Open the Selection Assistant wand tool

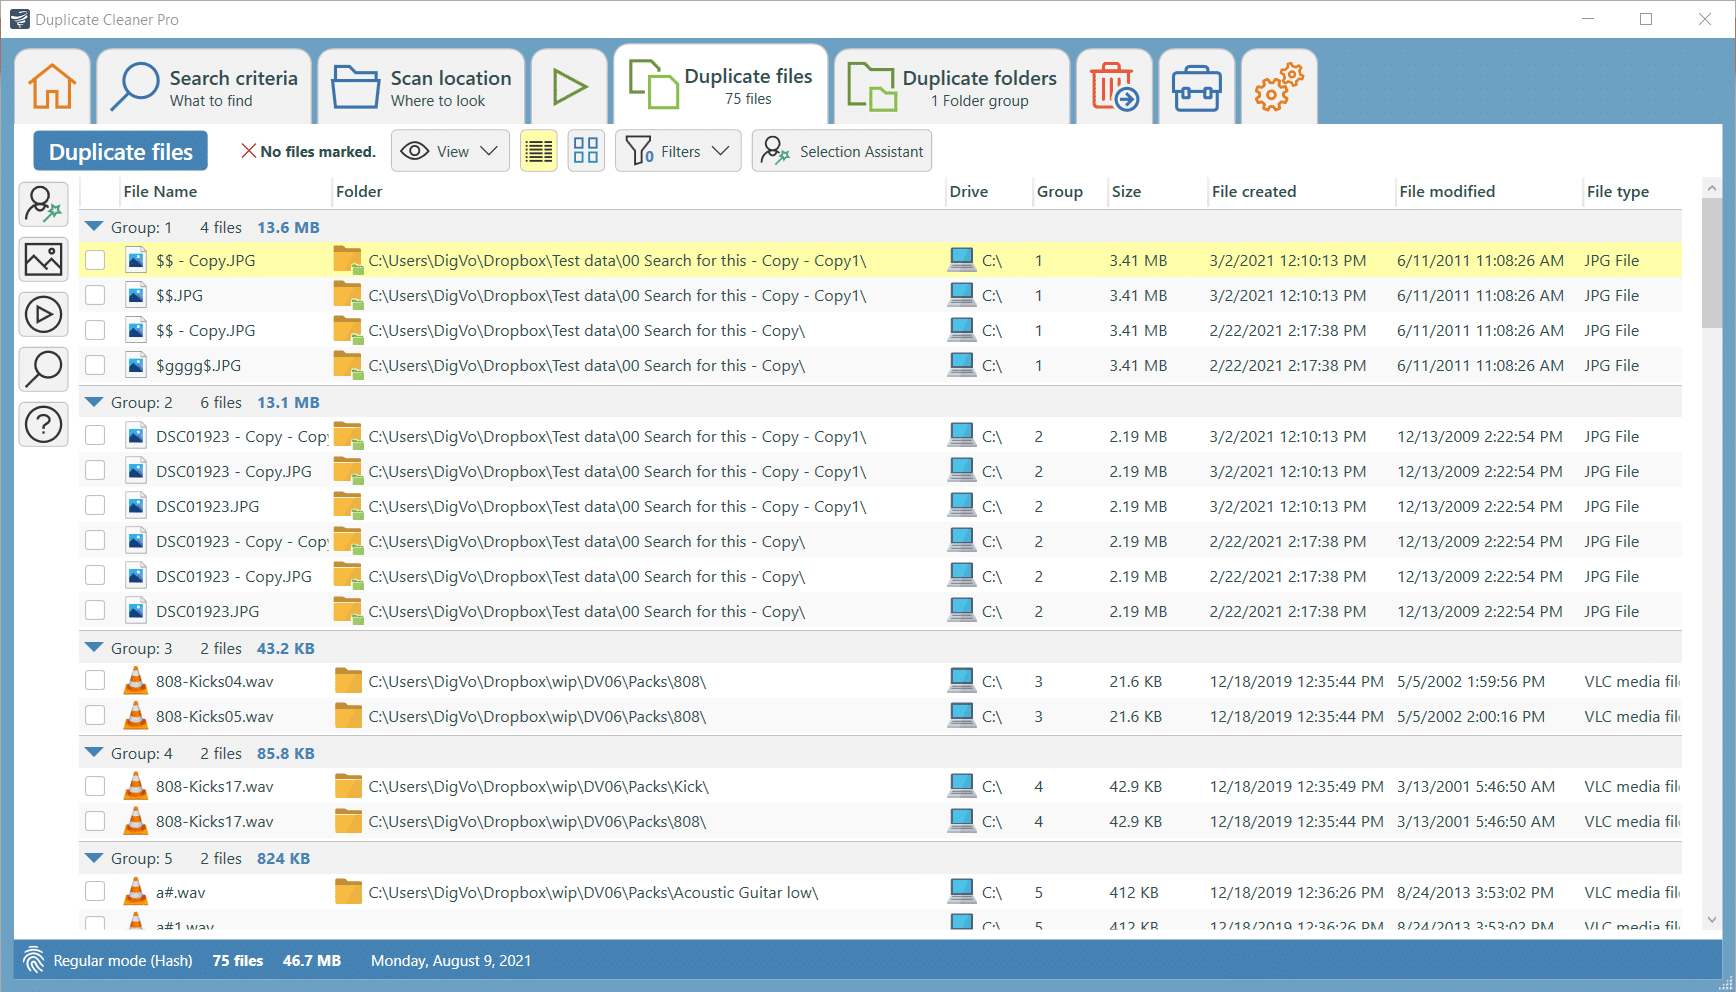tap(43, 204)
